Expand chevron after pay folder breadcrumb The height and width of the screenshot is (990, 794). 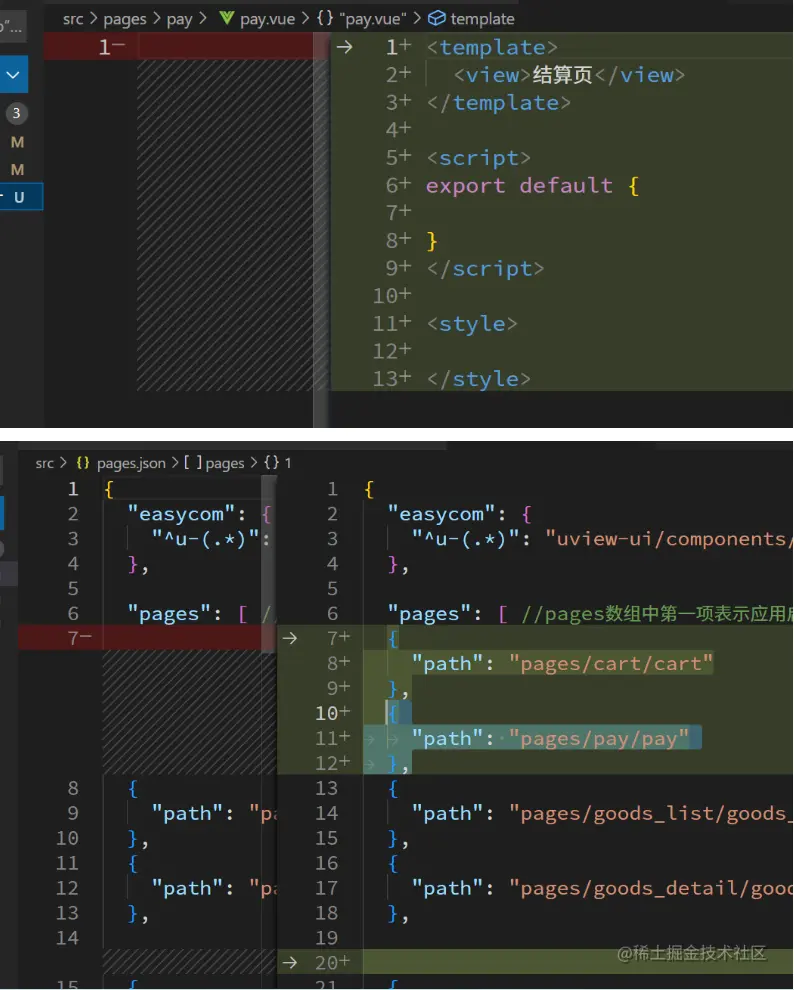[x=203, y=18]
